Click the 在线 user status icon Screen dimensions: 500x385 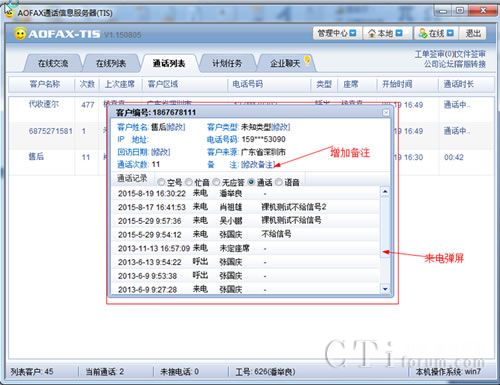tap(423, 33)
